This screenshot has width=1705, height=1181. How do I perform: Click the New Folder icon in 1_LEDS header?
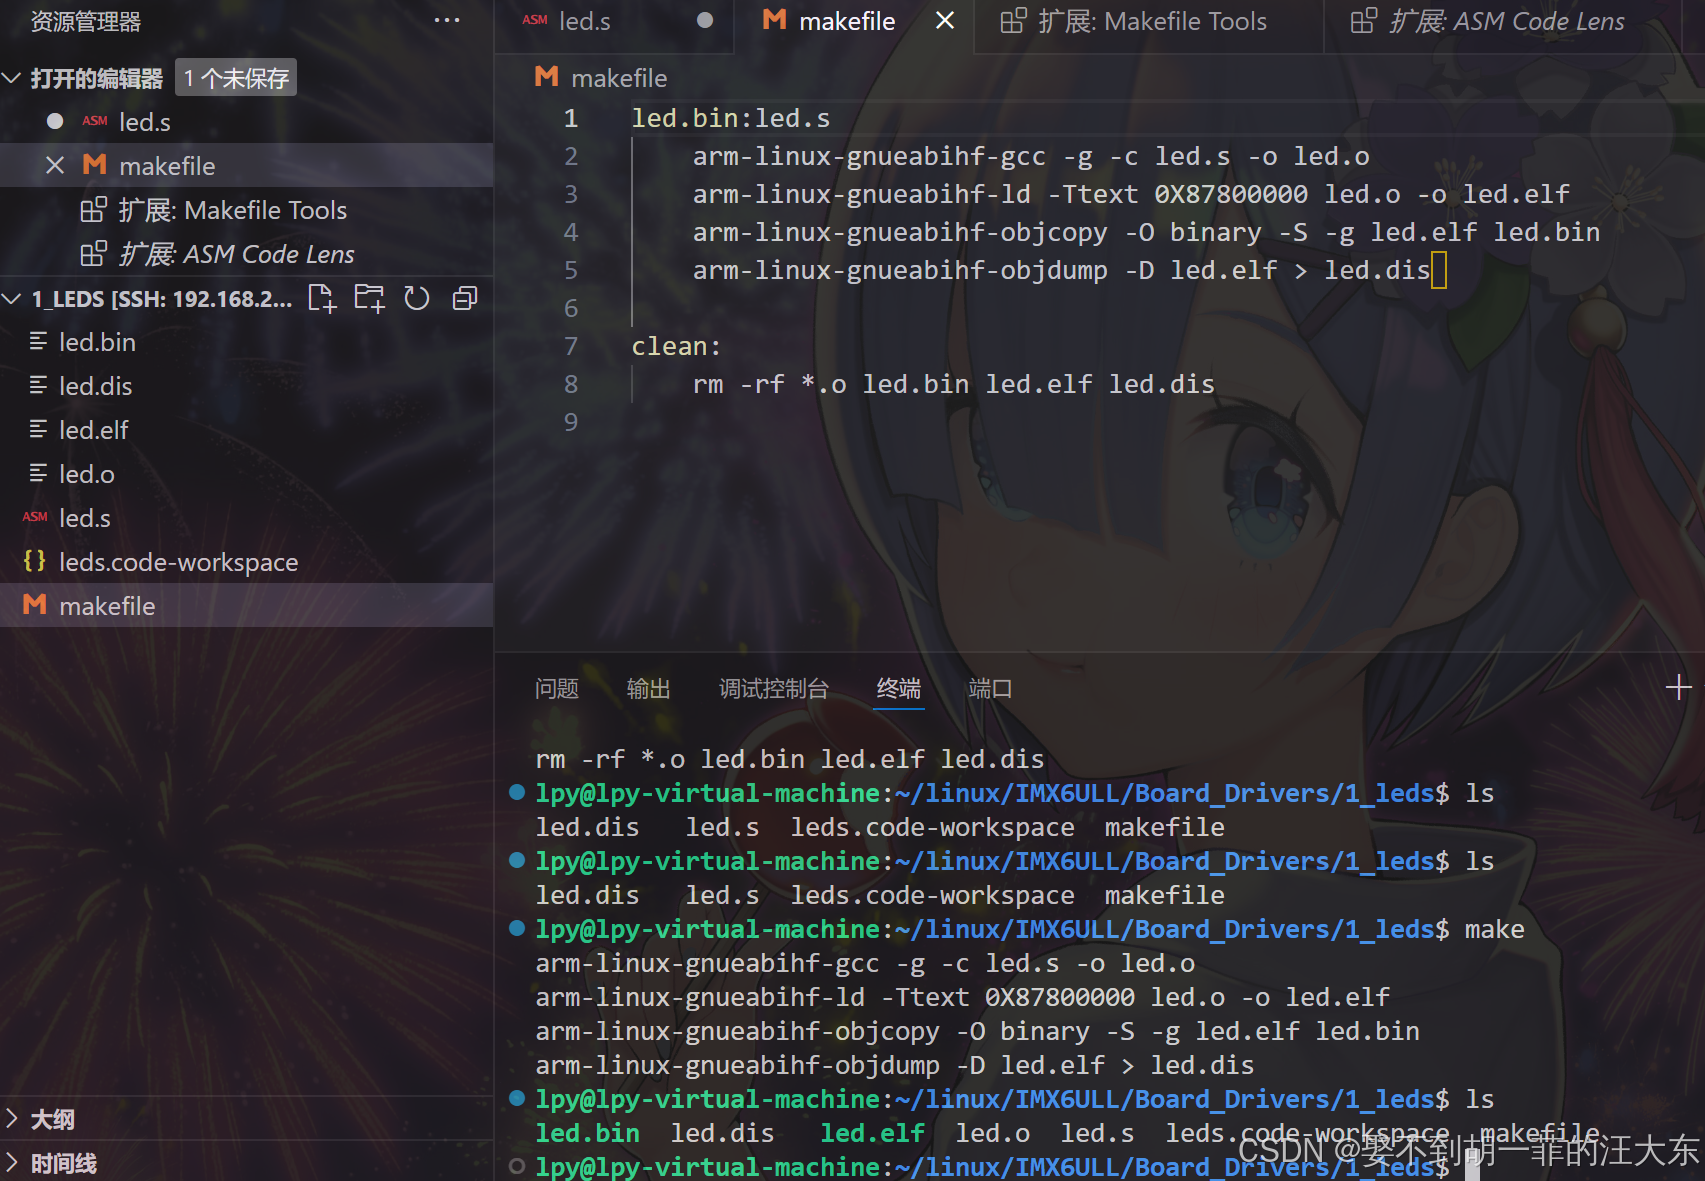click(369, 298)
